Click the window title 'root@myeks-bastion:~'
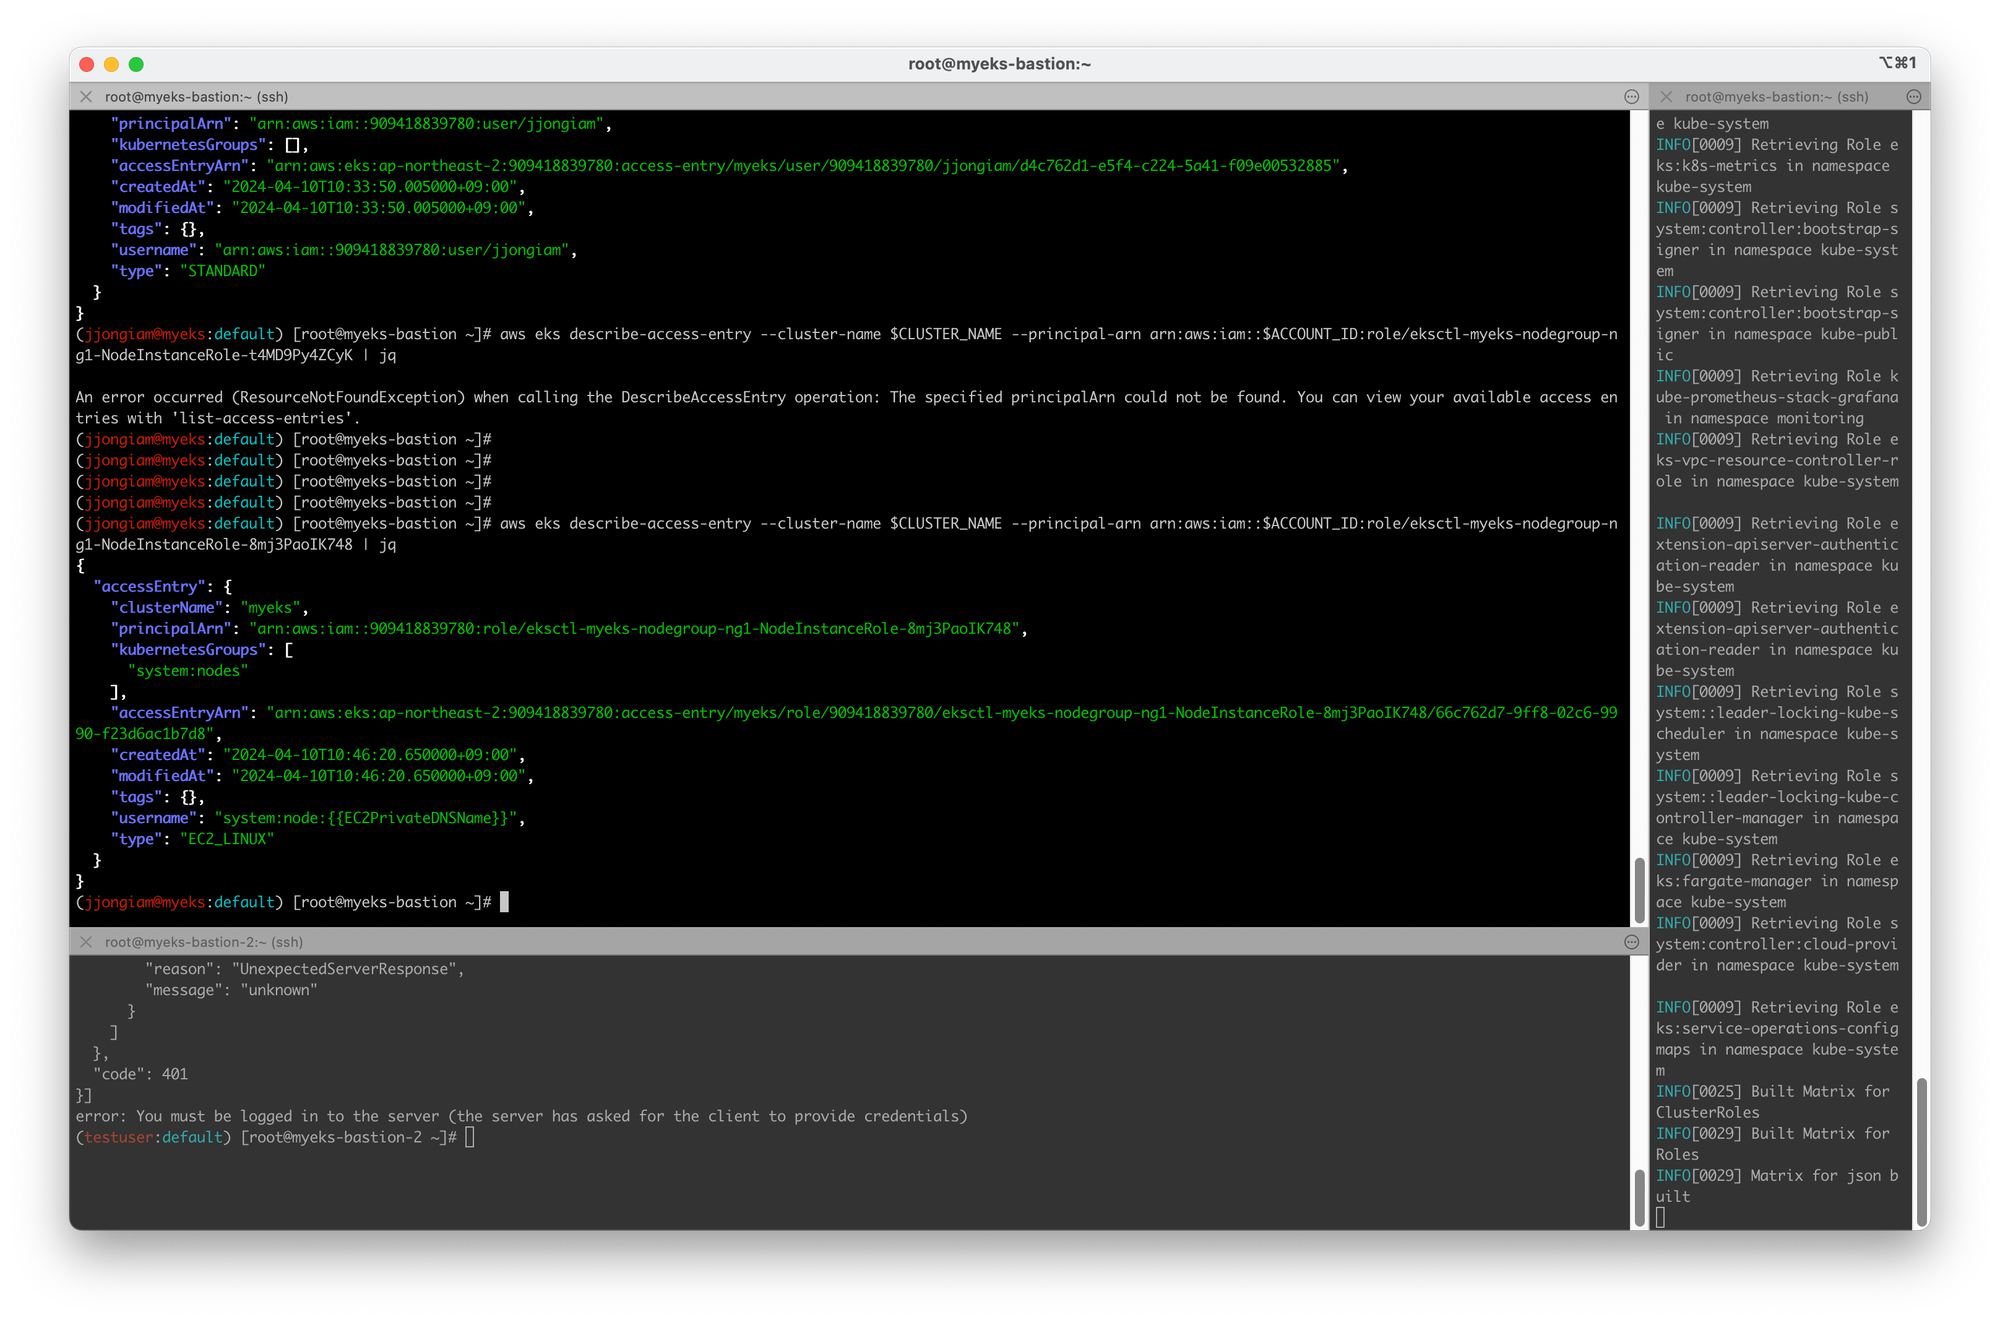 [x=999, y=64]
